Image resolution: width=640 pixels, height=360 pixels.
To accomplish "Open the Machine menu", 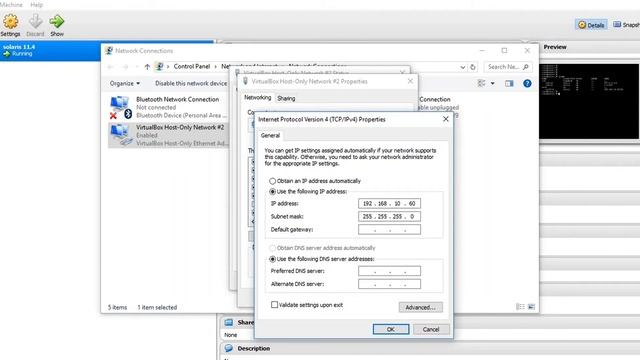I will tap(11, 5).
